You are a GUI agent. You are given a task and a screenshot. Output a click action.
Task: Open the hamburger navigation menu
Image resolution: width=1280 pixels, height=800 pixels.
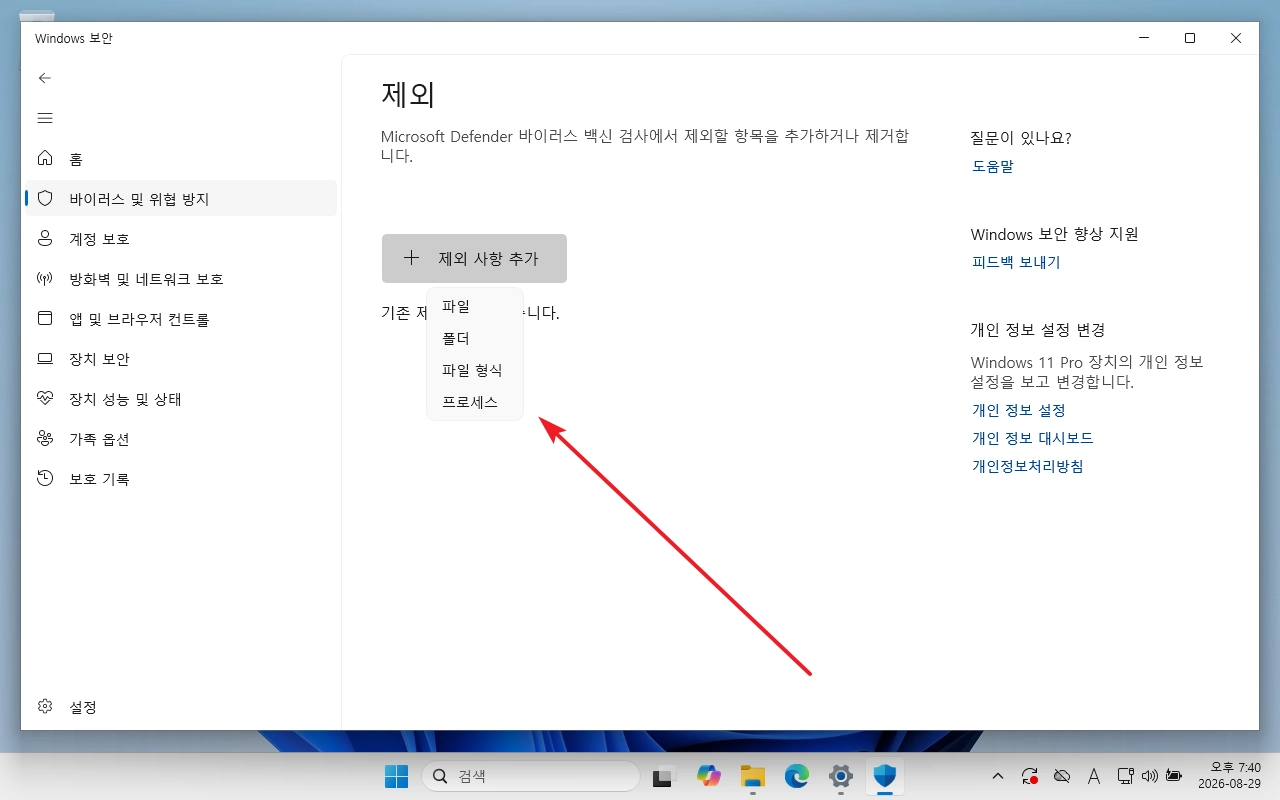44,118
